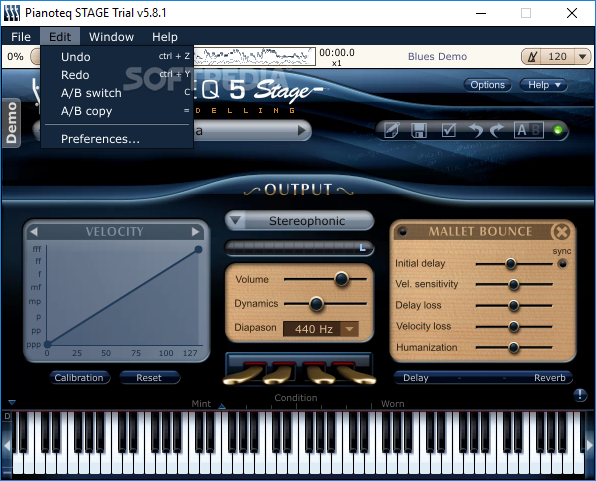Image resolution: width=596 pixels, height=481 pixels.
Task: Click the Reverb effect button
Action: (550, 378)
